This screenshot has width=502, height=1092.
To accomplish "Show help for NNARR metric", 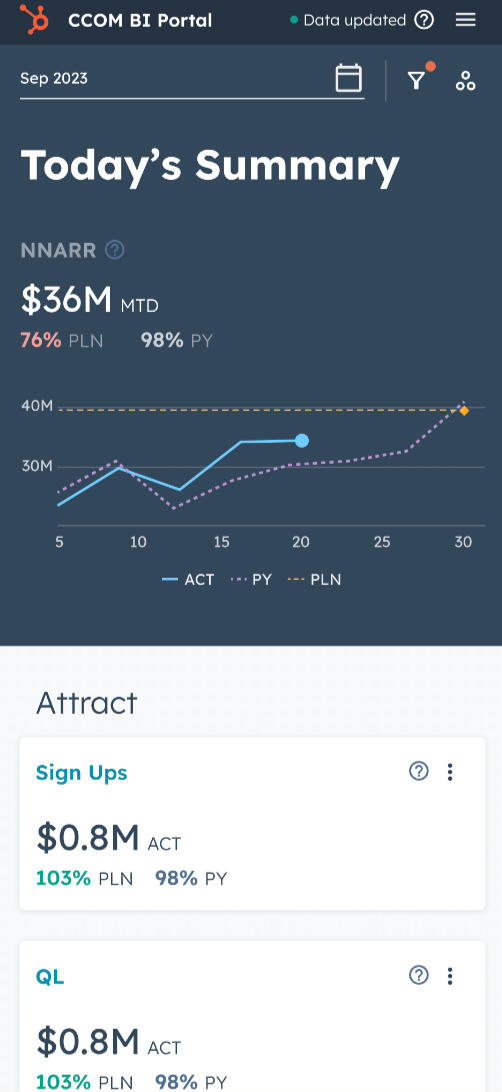I will click(x=114, y=250).
